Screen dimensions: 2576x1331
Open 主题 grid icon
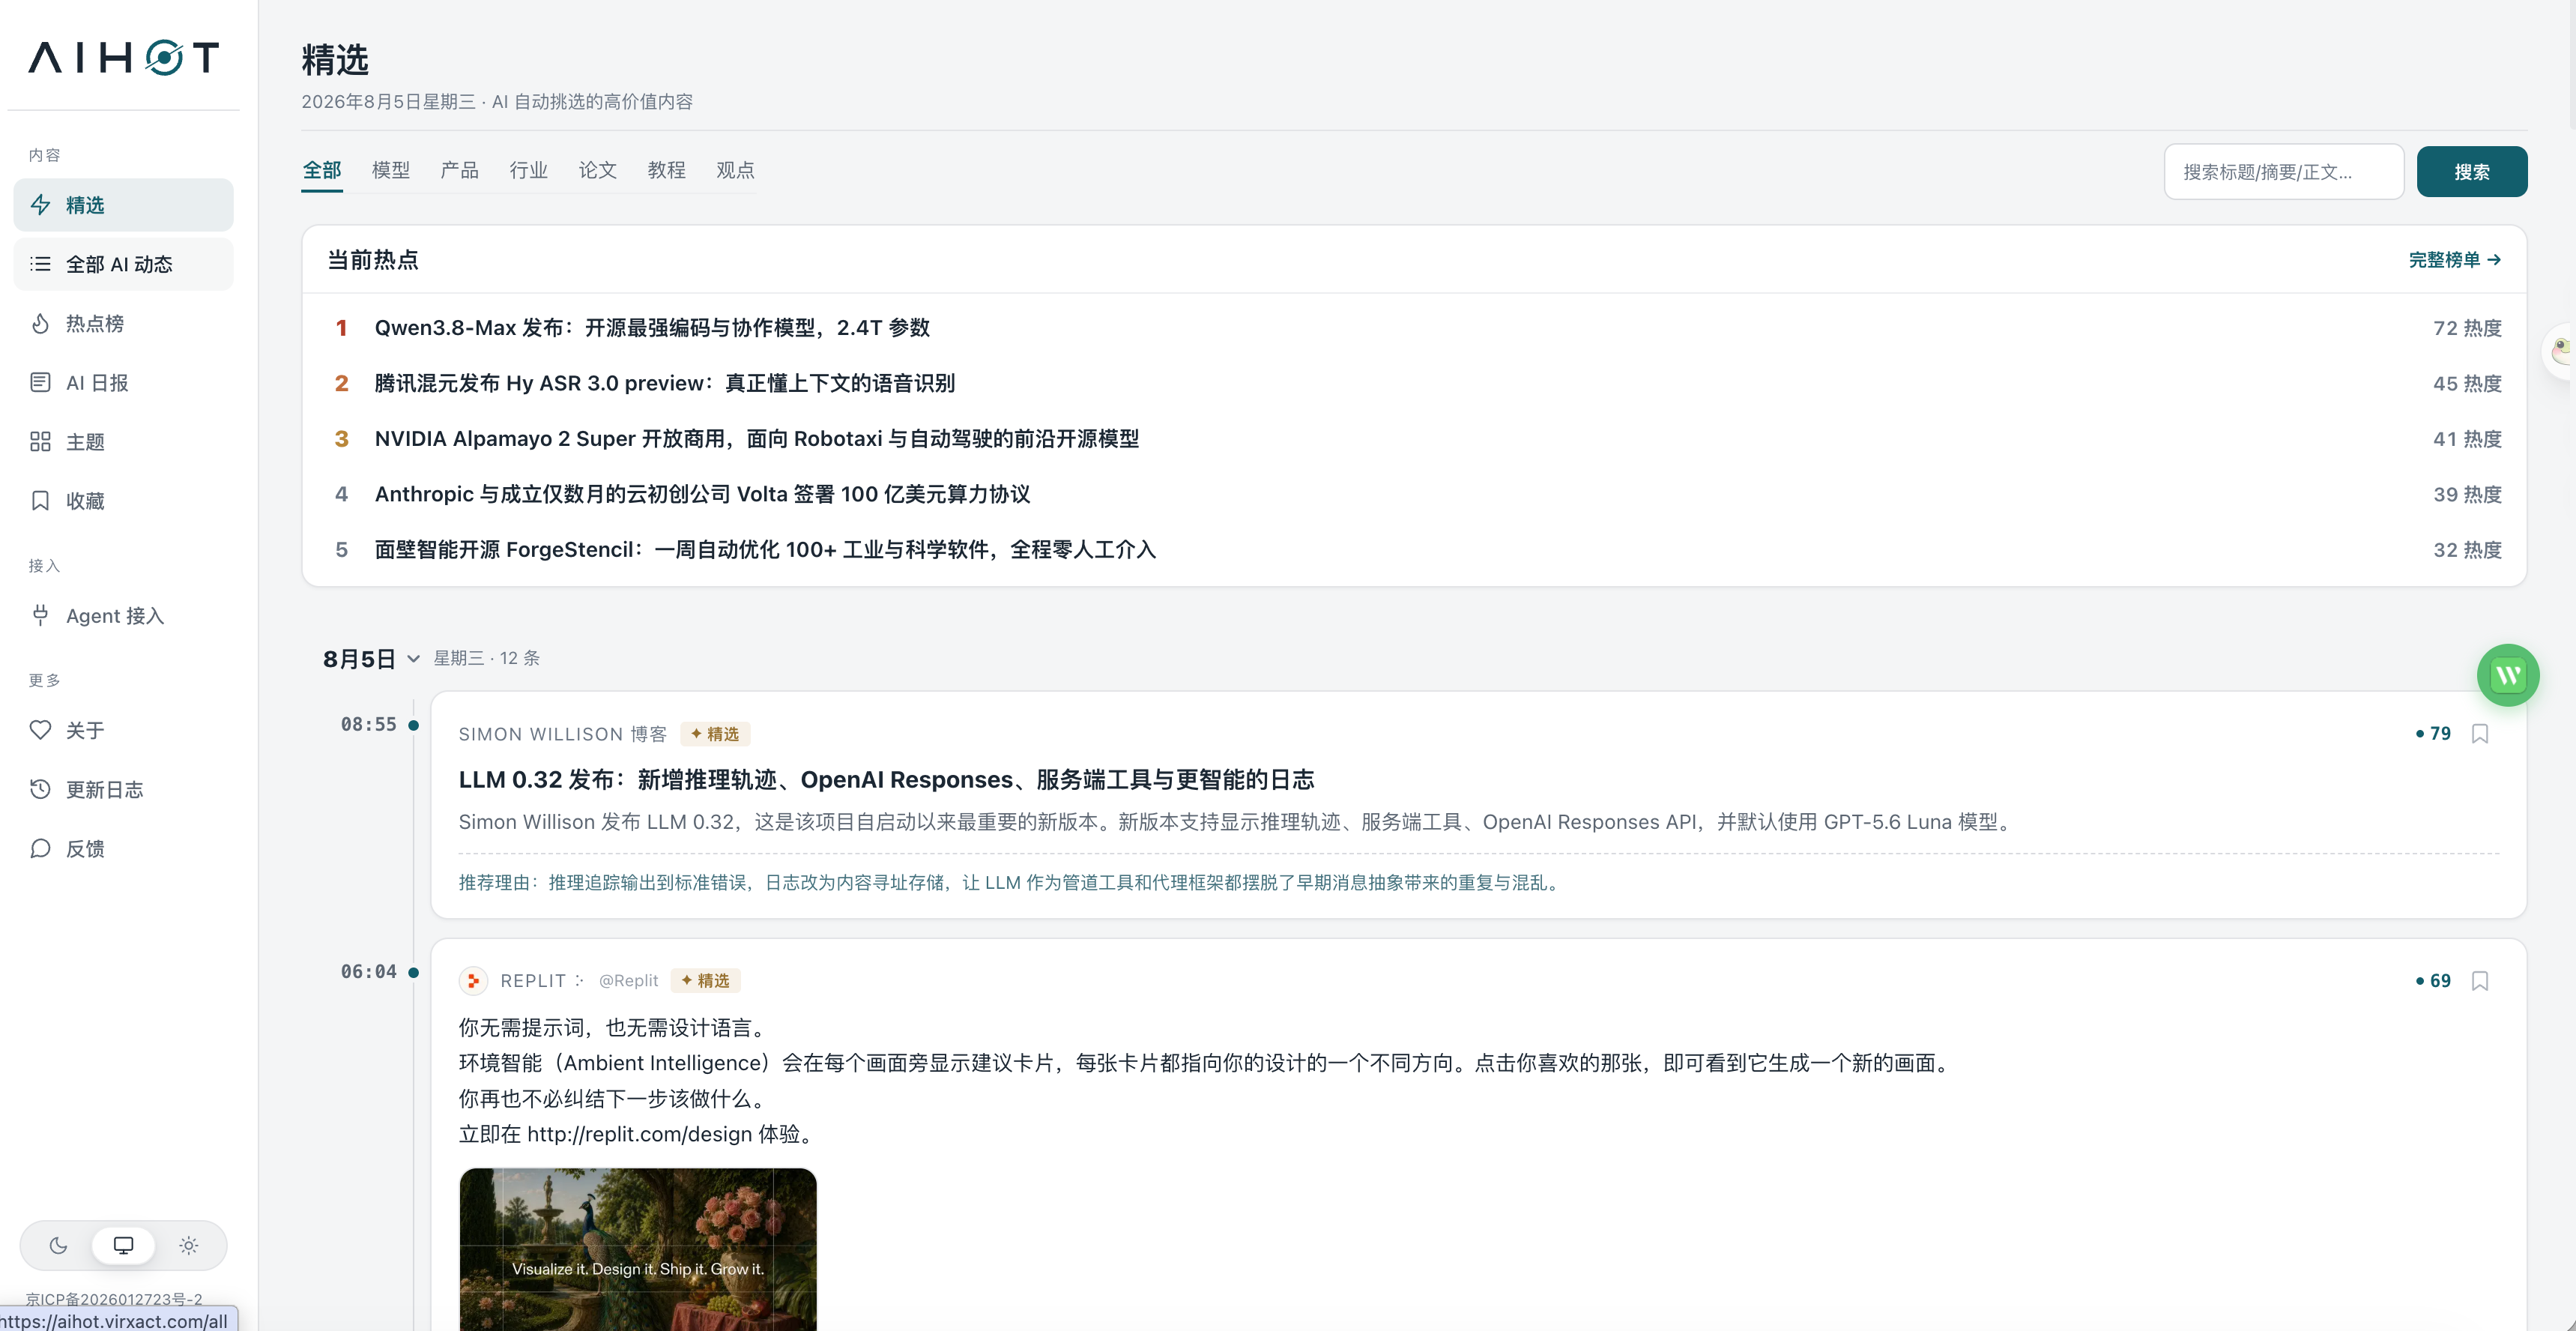click(x=40, y=441)
